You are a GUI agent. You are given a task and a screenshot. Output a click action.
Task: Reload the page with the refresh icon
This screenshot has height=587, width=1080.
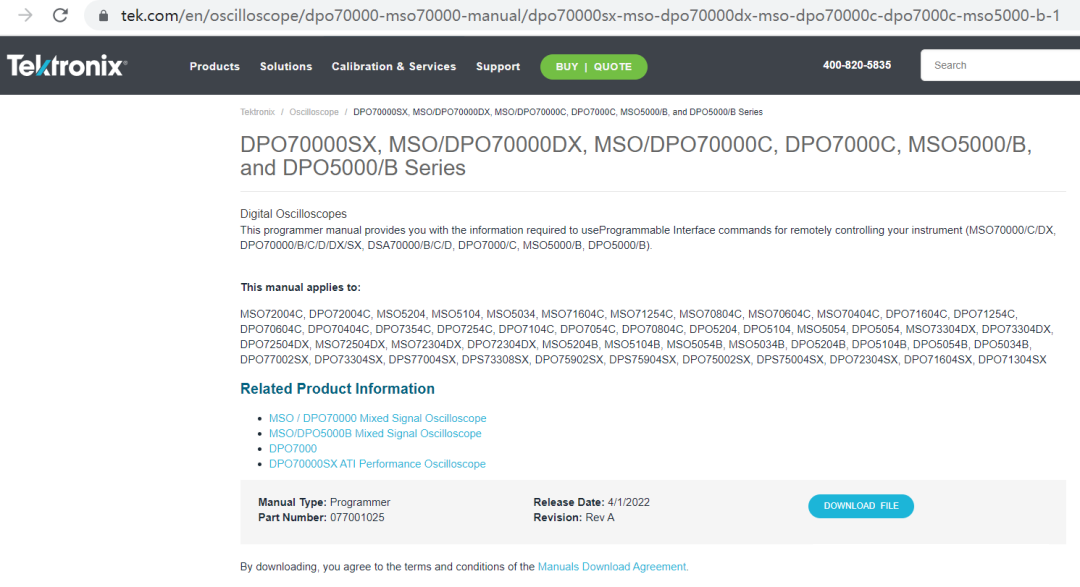(x=61, y=15)
